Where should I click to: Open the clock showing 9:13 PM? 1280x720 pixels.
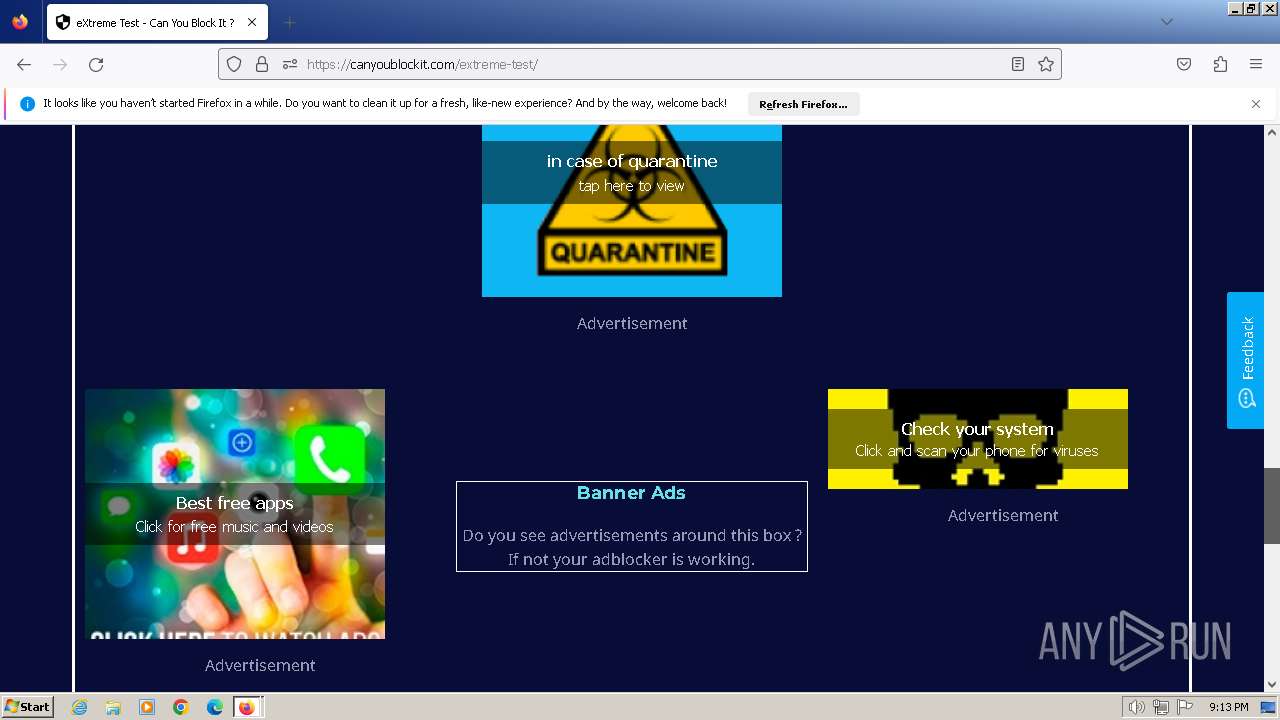click(x=1228, y=707)
